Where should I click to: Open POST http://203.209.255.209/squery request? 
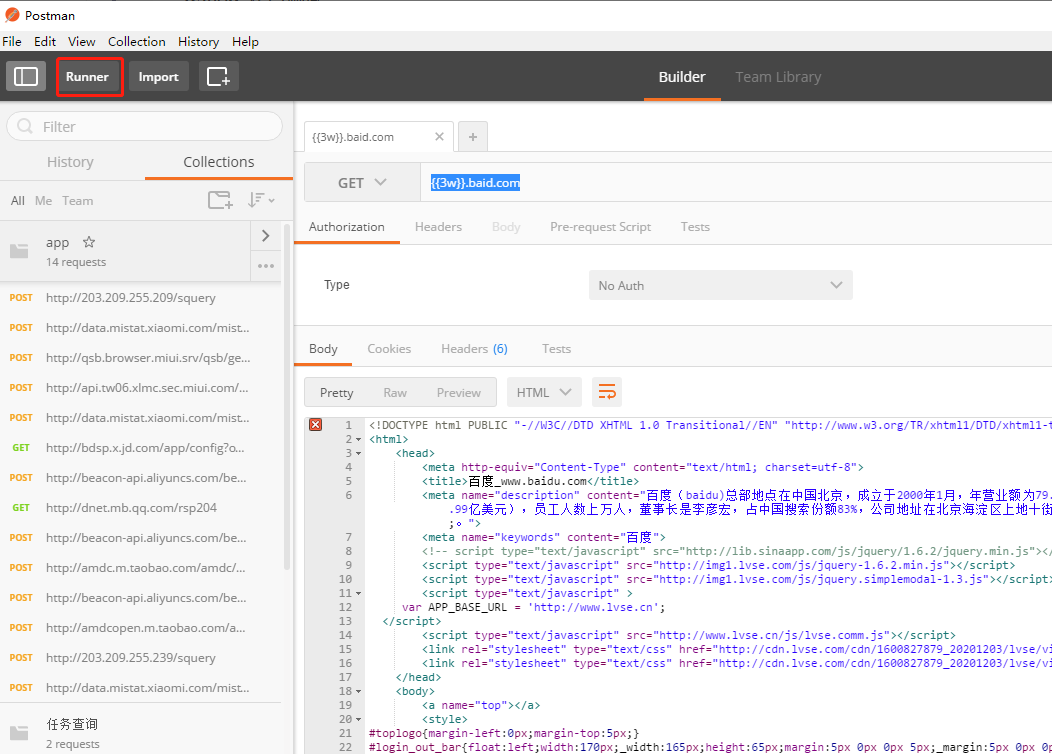(x=141, y=298)
